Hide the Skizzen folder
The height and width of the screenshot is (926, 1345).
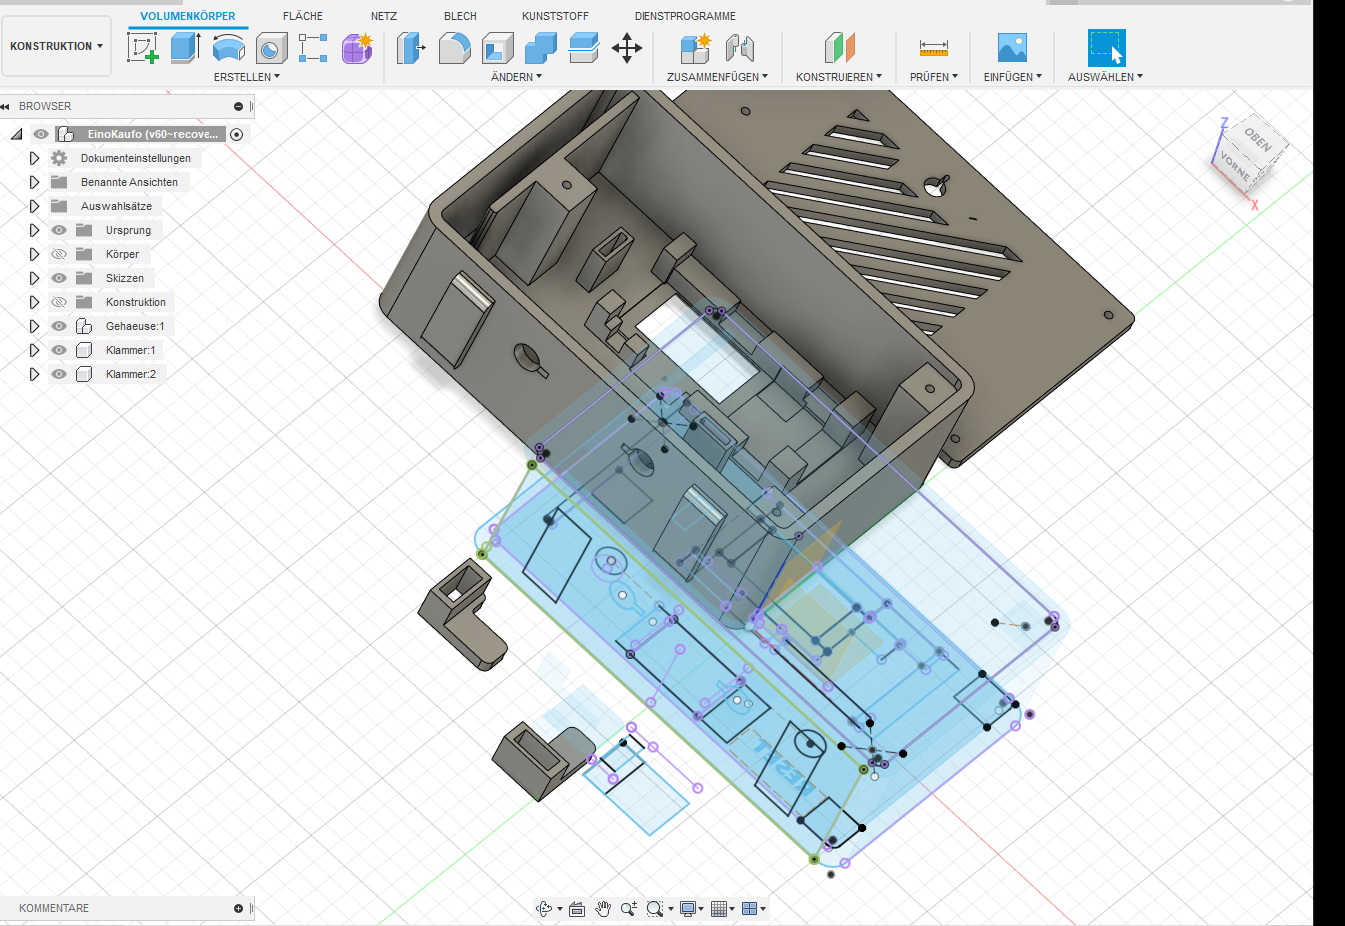59,278
